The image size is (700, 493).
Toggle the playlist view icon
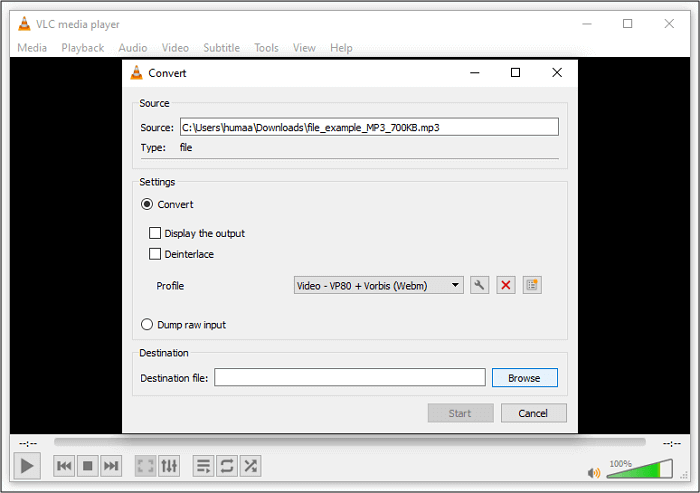click(203, 466)
